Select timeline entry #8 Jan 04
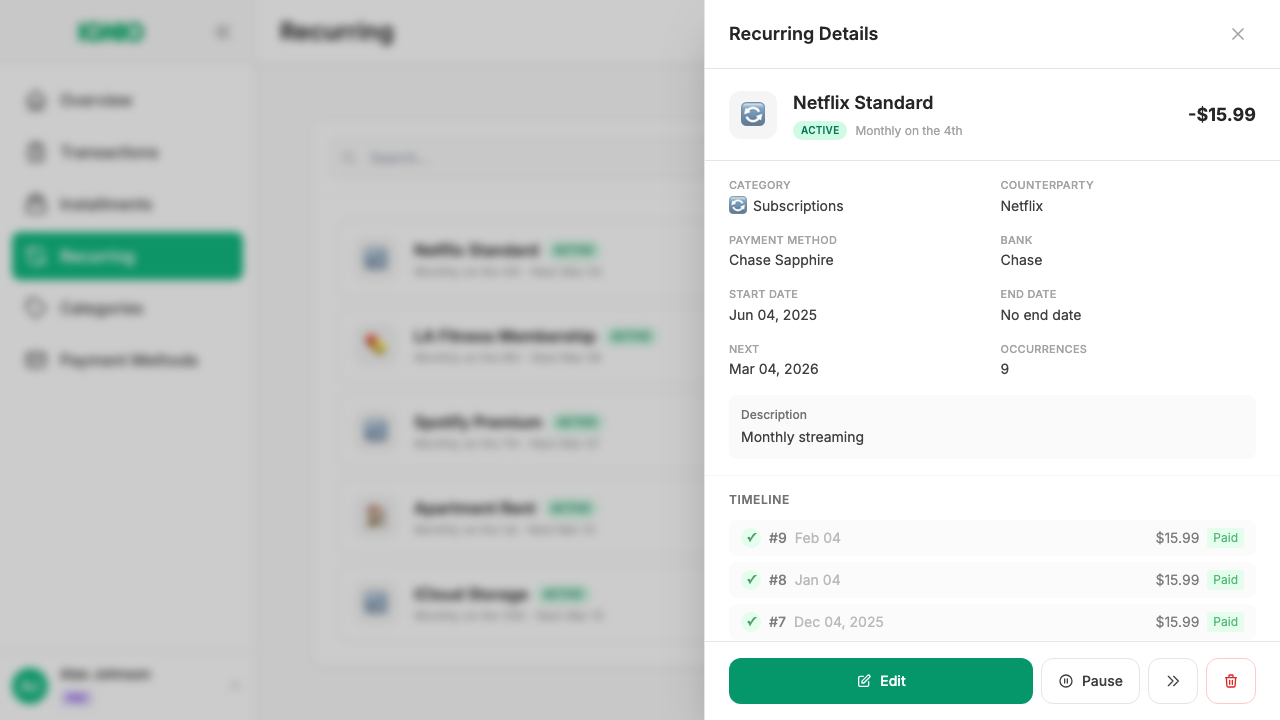Image resolution: width=1280 pixels, height=720 pixels. point(992,580)
